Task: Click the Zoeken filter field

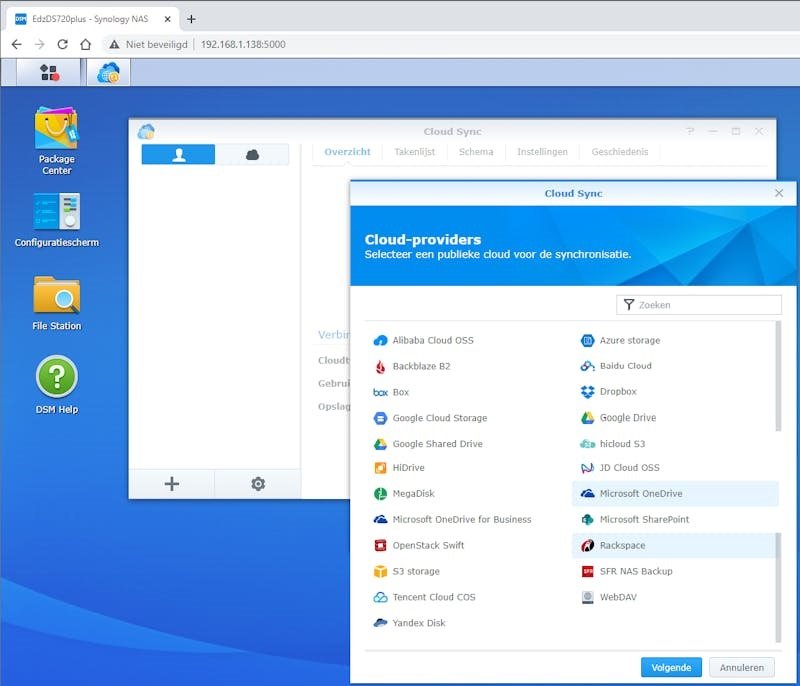Action: click(698, 305)
